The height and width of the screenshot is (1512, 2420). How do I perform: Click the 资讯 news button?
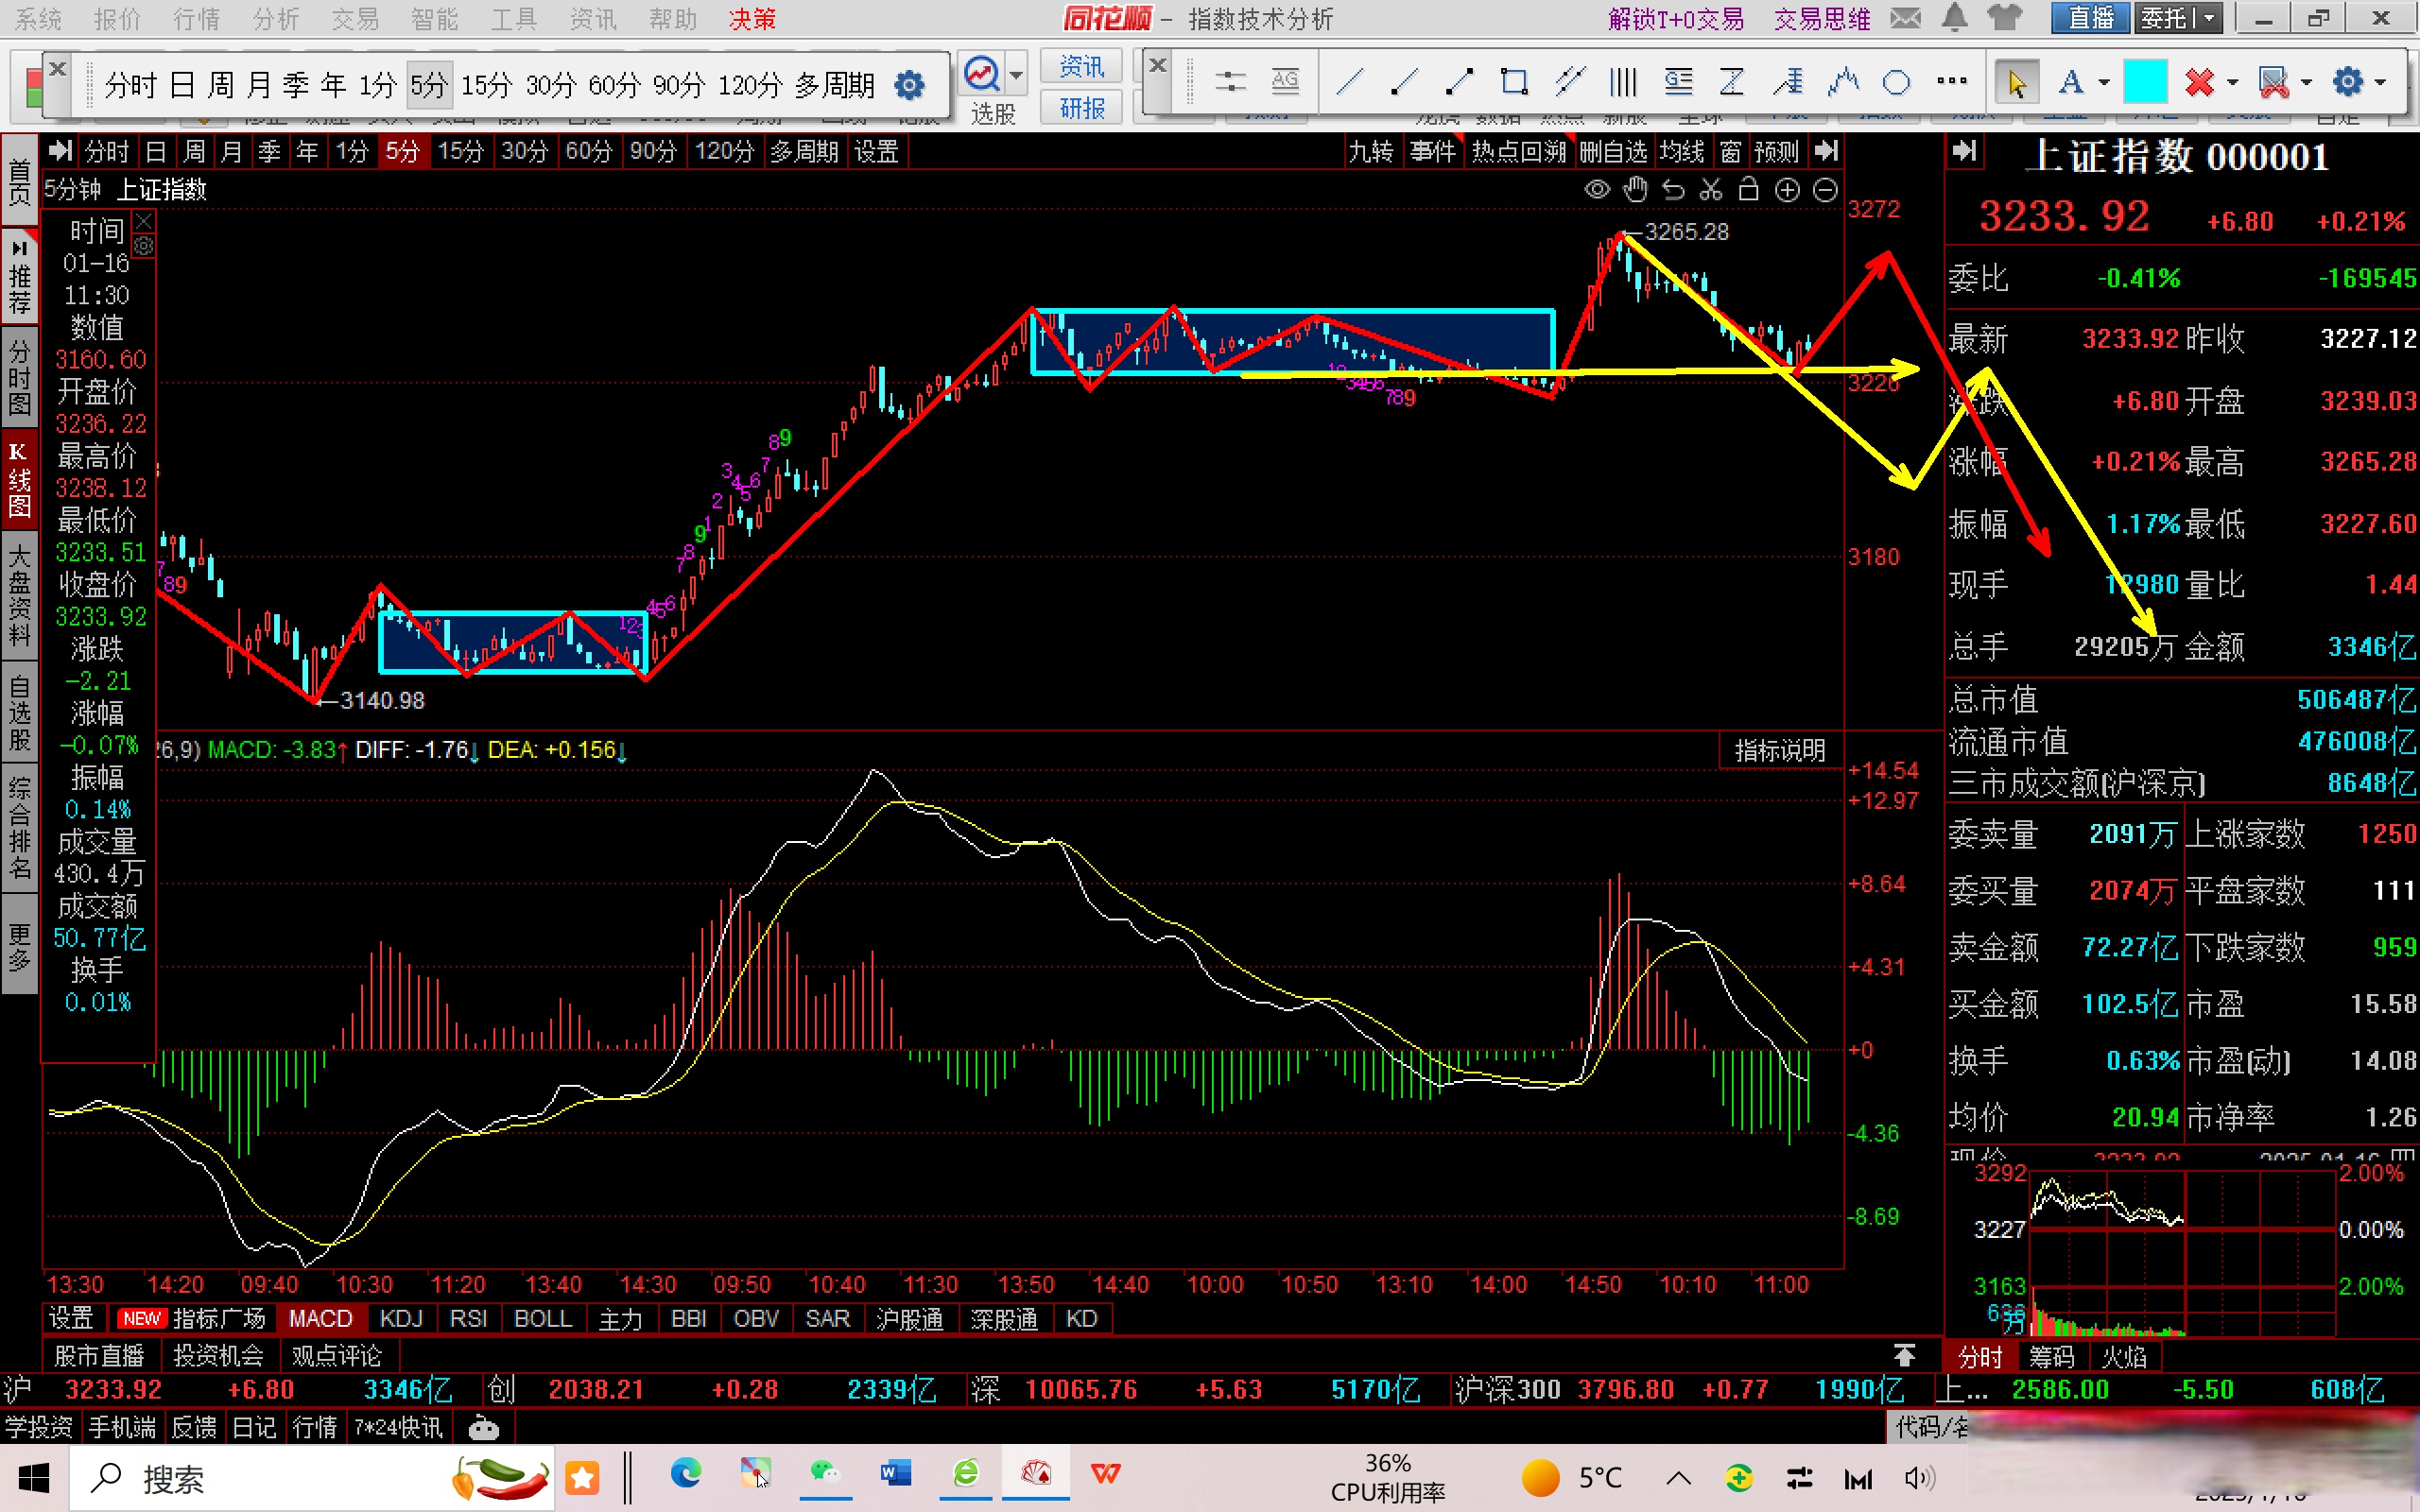click(x=1081, y=66)
